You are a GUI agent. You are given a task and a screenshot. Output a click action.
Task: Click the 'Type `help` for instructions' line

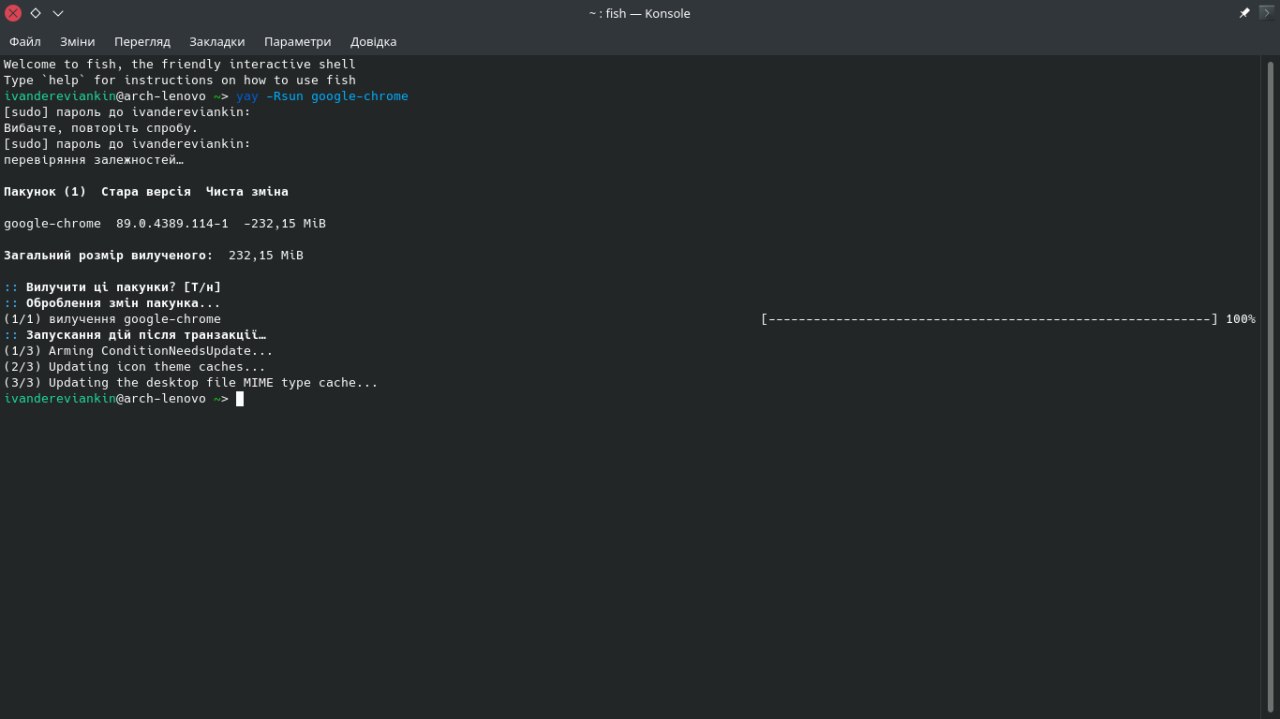coord(180,80)
